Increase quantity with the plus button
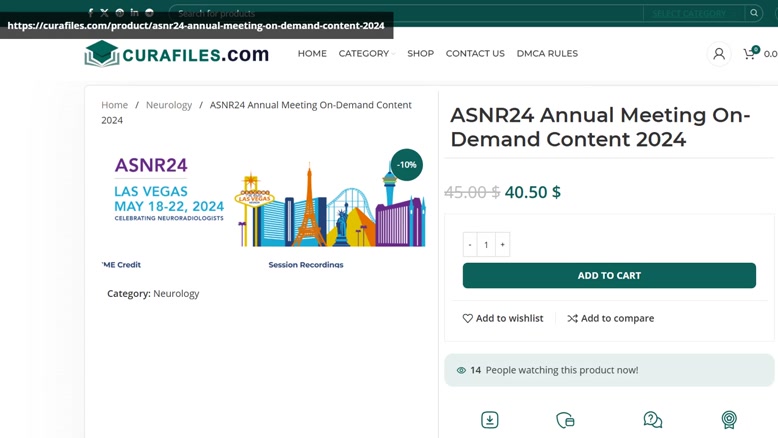The width and height of the screenshot is (778, 438). tap(503, 245)
